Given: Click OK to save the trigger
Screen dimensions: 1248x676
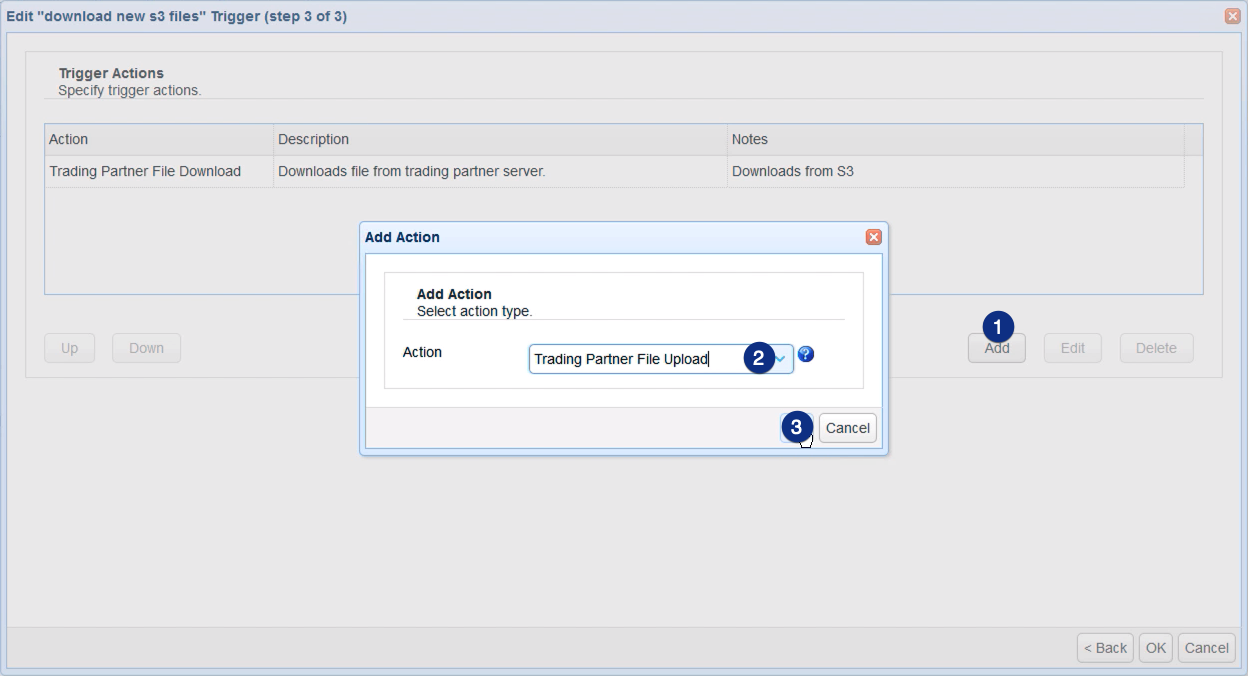Looking at the screenshot, I should tap(1155, 648).
